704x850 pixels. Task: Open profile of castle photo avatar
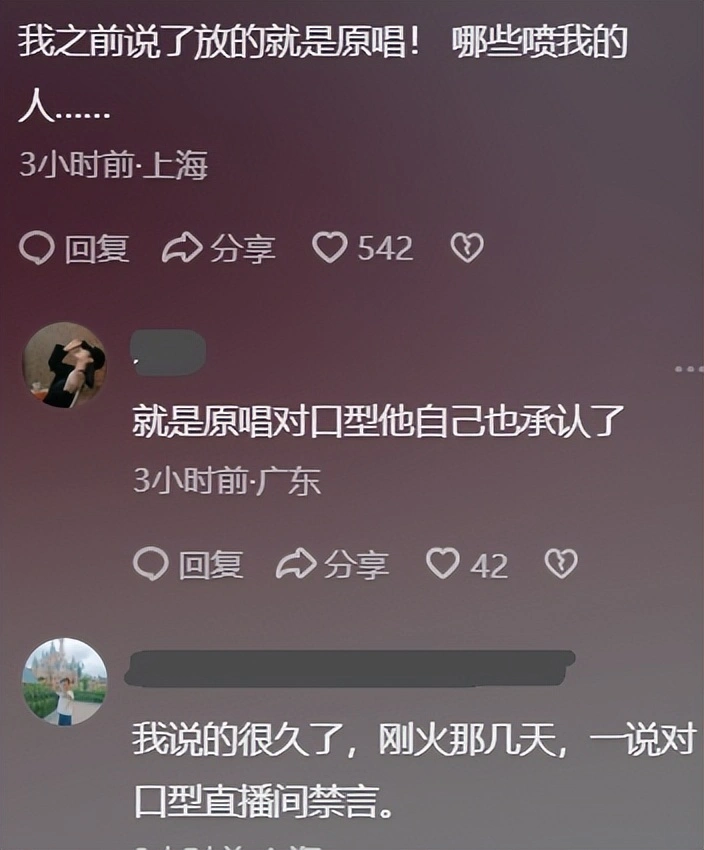tap(64, 681)
